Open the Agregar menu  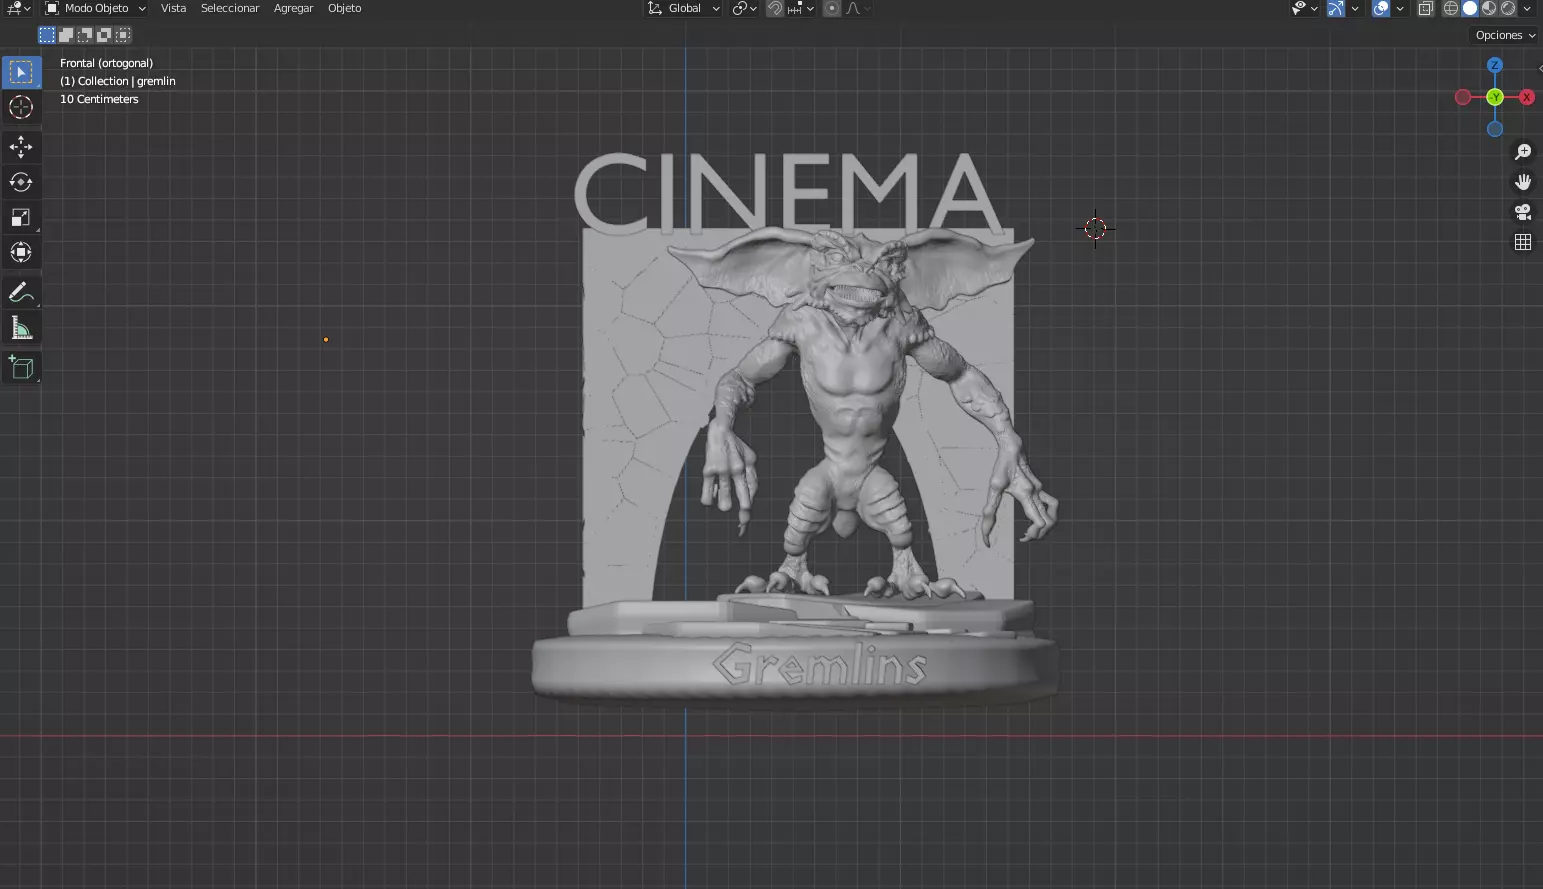(x=293, y=8)
